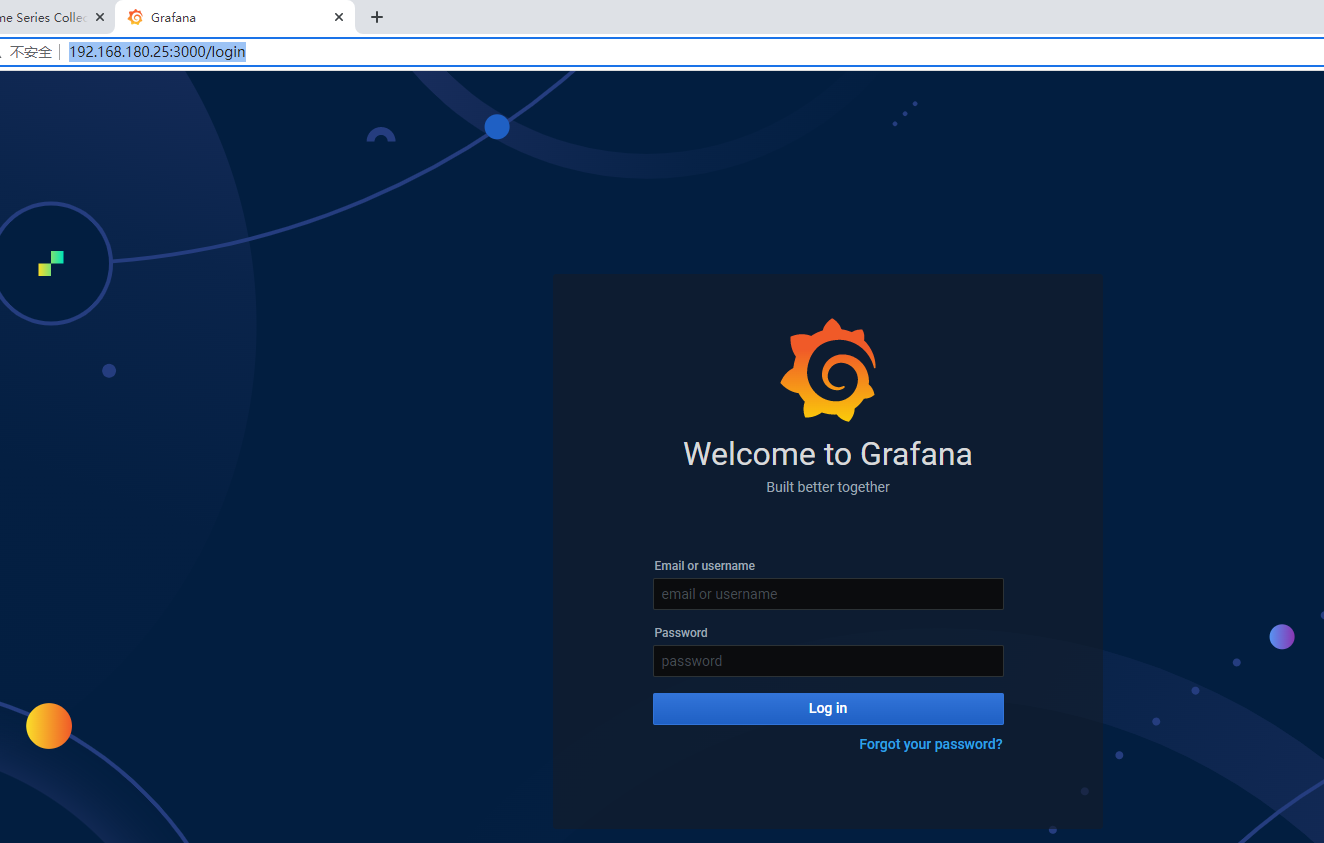Viewport: 1324px width, 843px height.
Task: Click the Welcome to Grafana heading
Action: click(828, 454)
